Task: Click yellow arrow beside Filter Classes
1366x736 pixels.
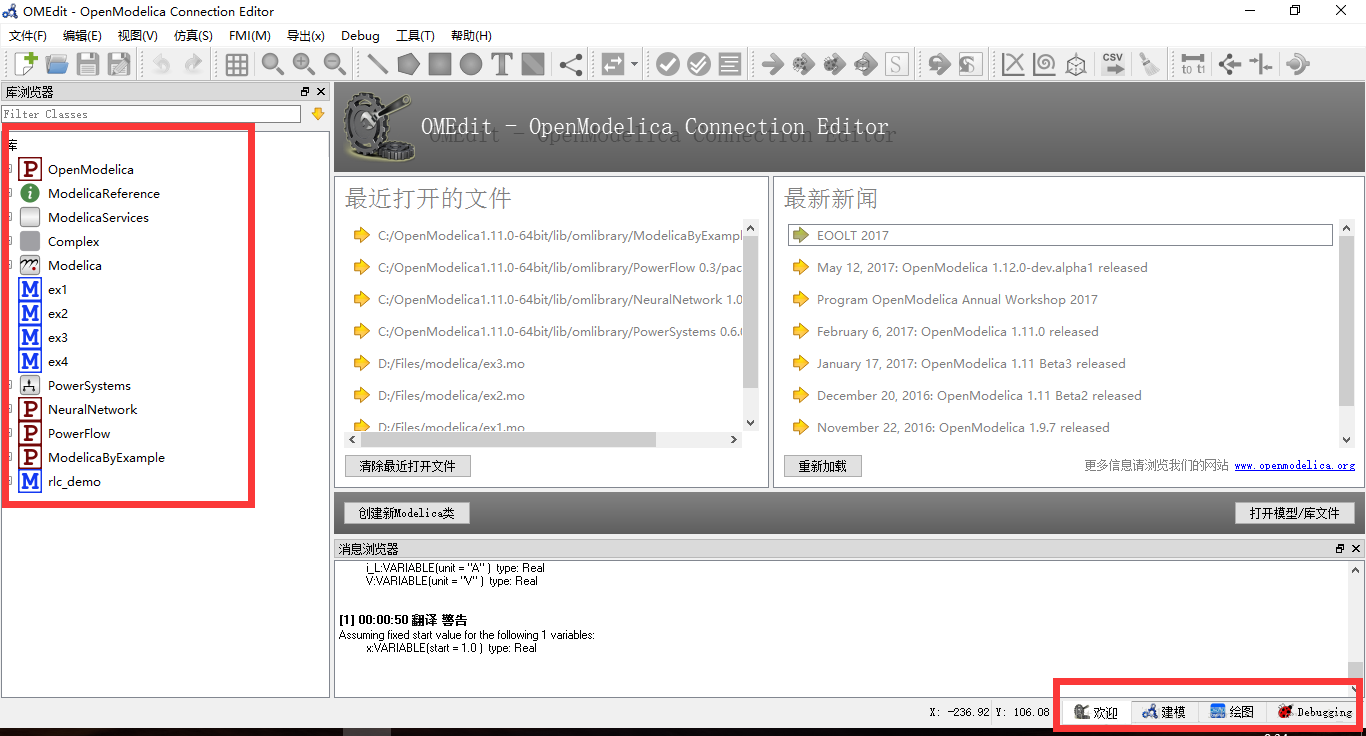Action: pos(318,114)
